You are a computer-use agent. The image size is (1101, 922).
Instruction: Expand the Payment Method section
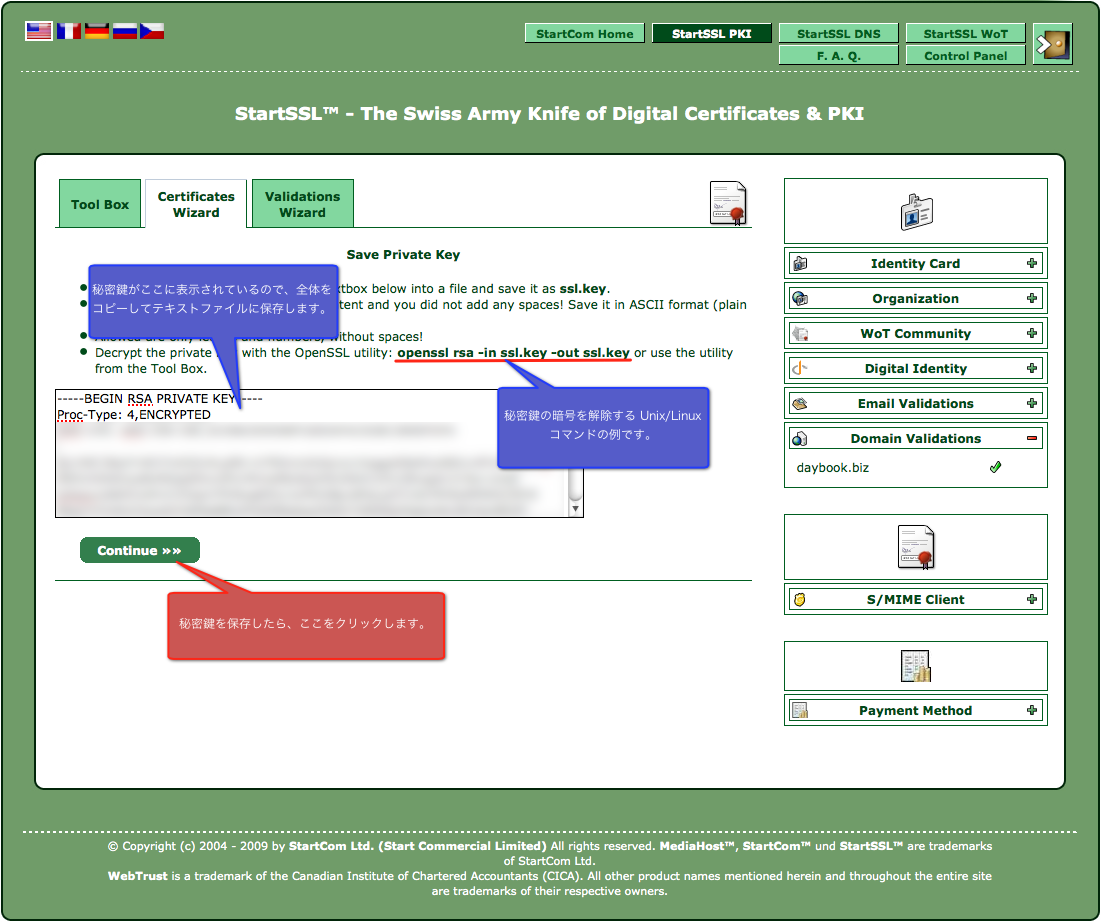[1031, 710]
